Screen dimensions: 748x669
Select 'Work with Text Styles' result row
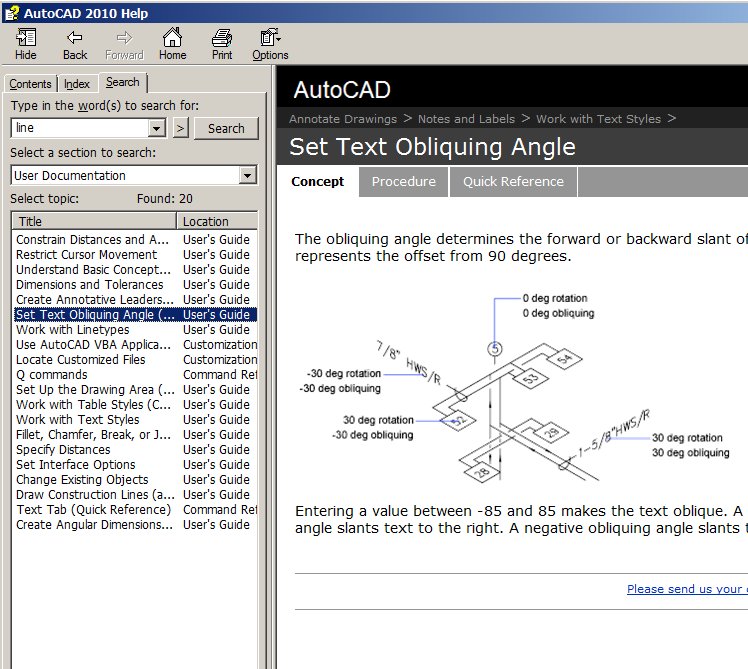[x=135, y=419]
